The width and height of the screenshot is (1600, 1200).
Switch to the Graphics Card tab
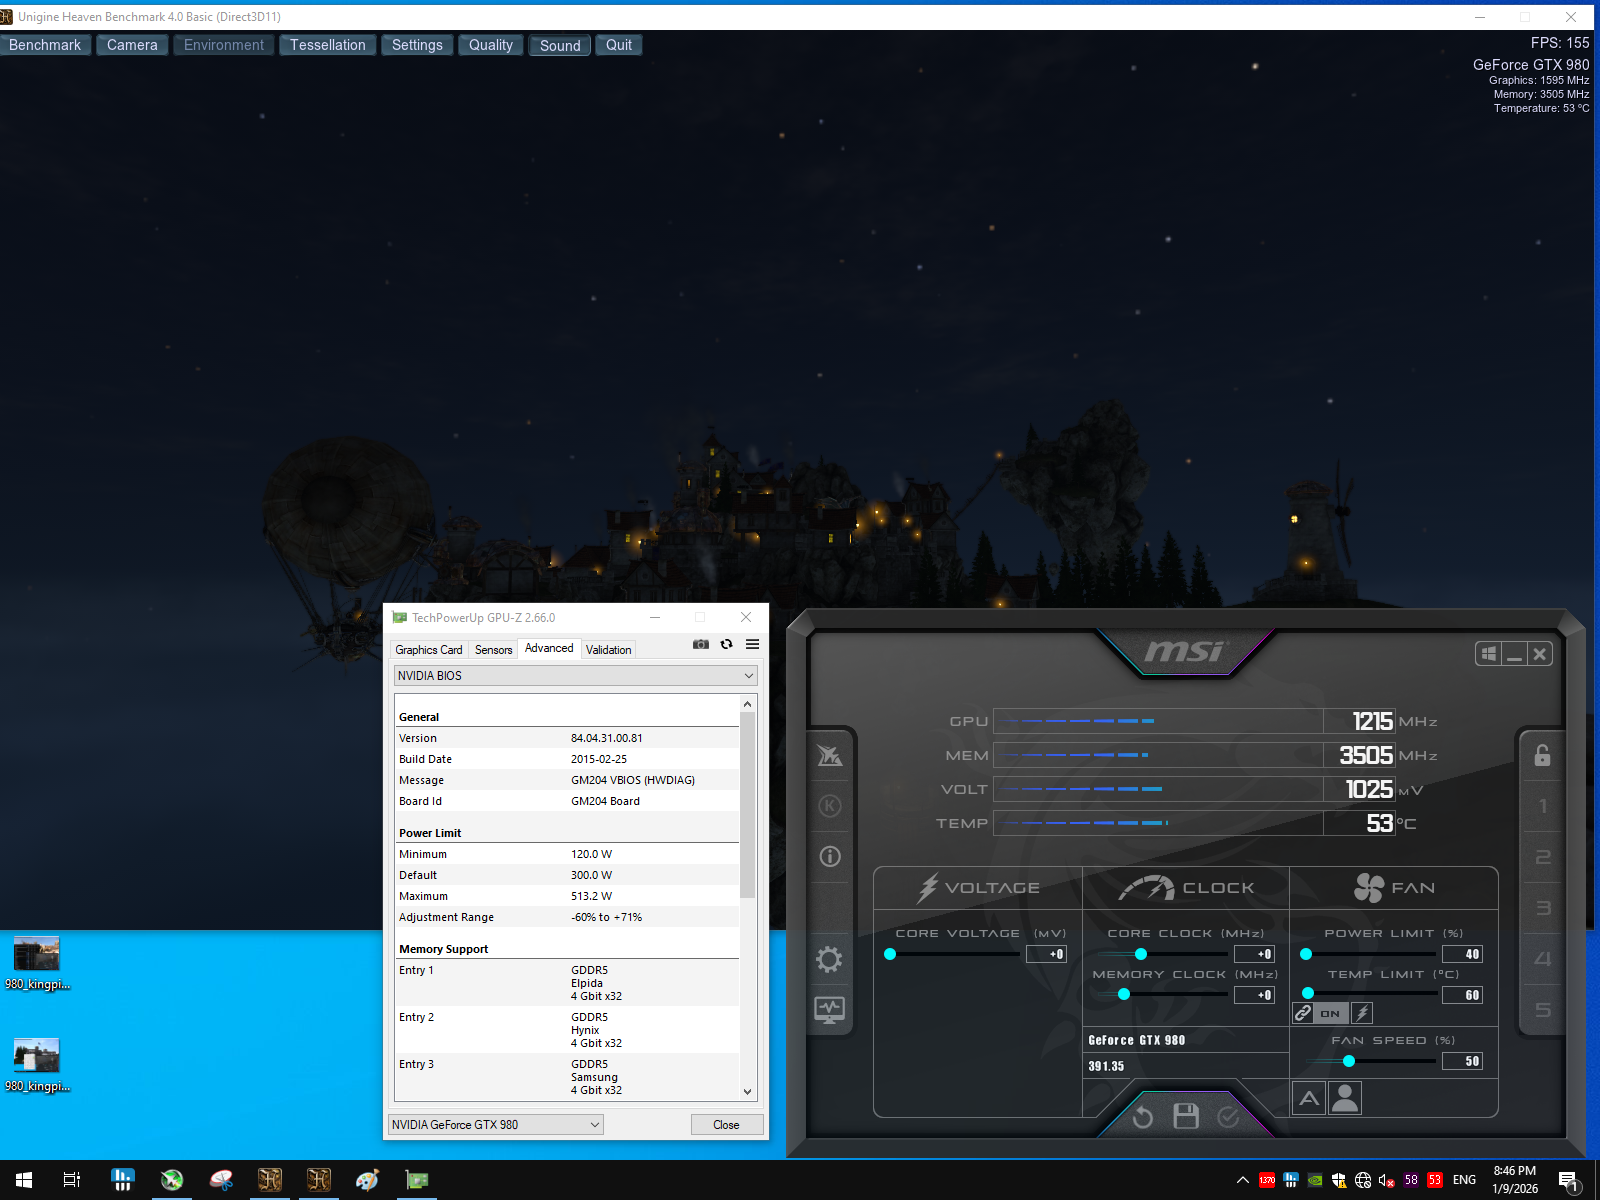click(429, 650)
